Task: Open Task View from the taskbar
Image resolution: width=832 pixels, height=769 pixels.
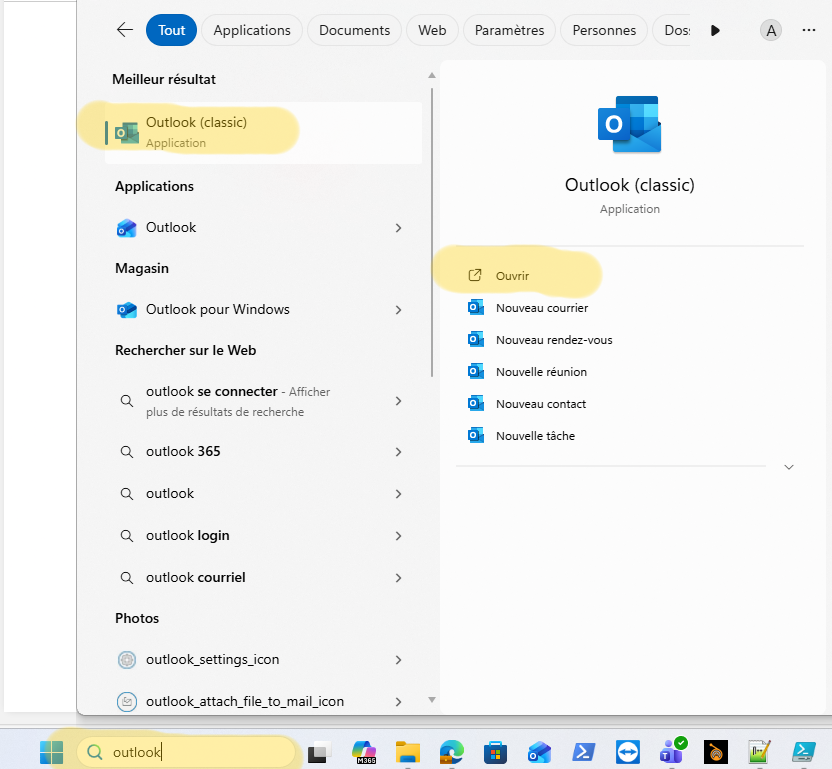Action: (320, 752)
